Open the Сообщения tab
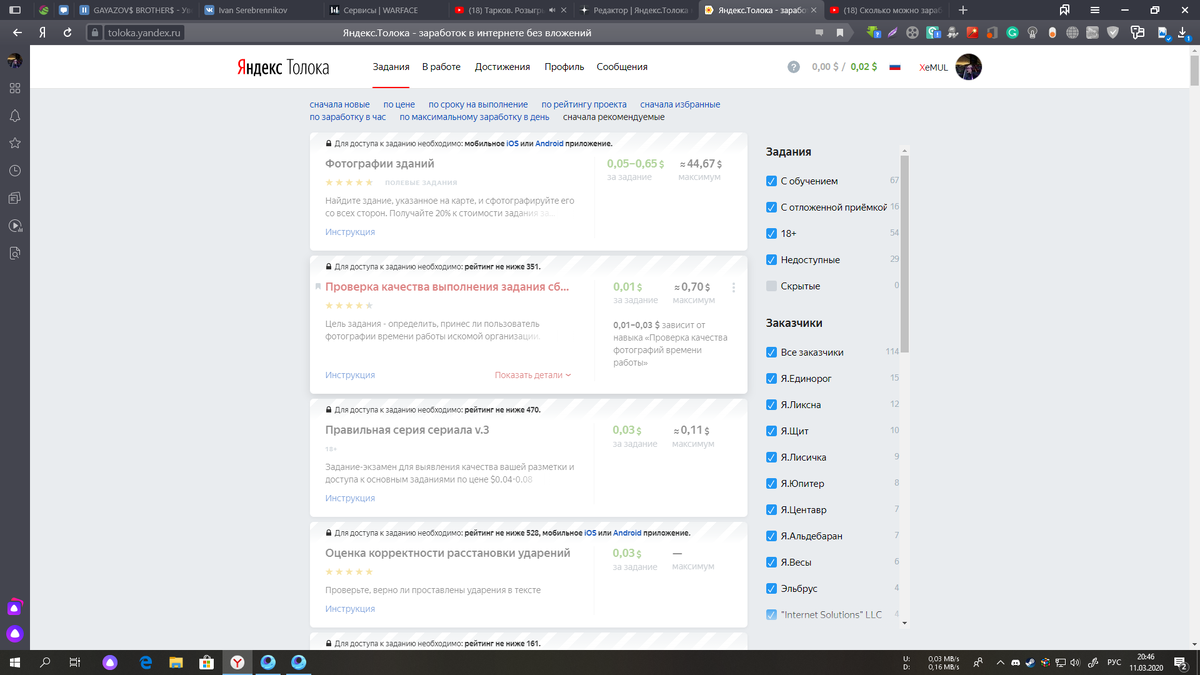Viewport: 1200px width, 675px height. click(622, 67)
